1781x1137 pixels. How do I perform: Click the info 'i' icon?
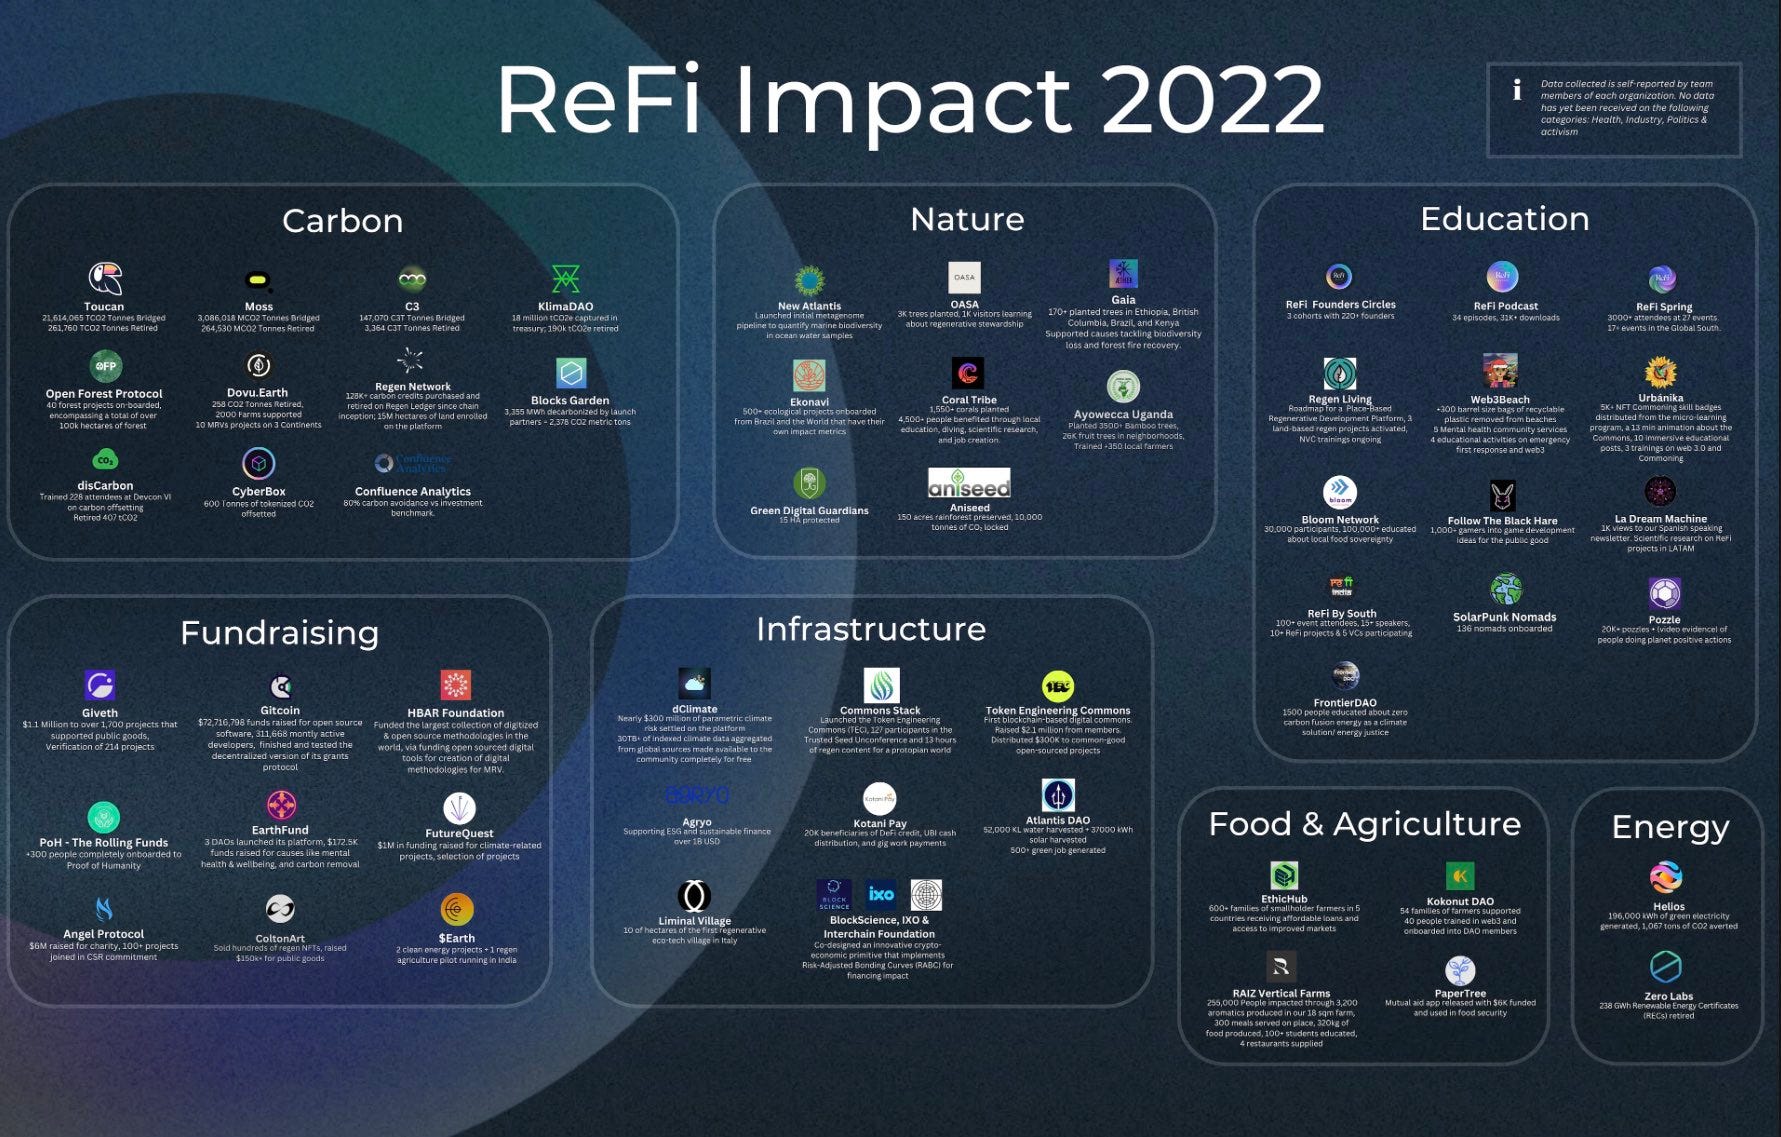point(1517,90)
